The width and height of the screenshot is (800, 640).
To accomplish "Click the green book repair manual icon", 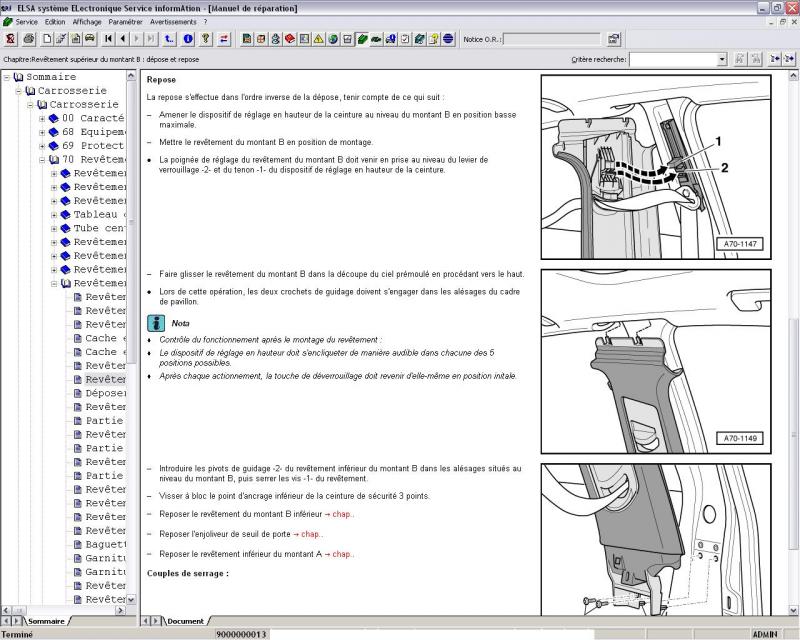I will tap(362, 39).
